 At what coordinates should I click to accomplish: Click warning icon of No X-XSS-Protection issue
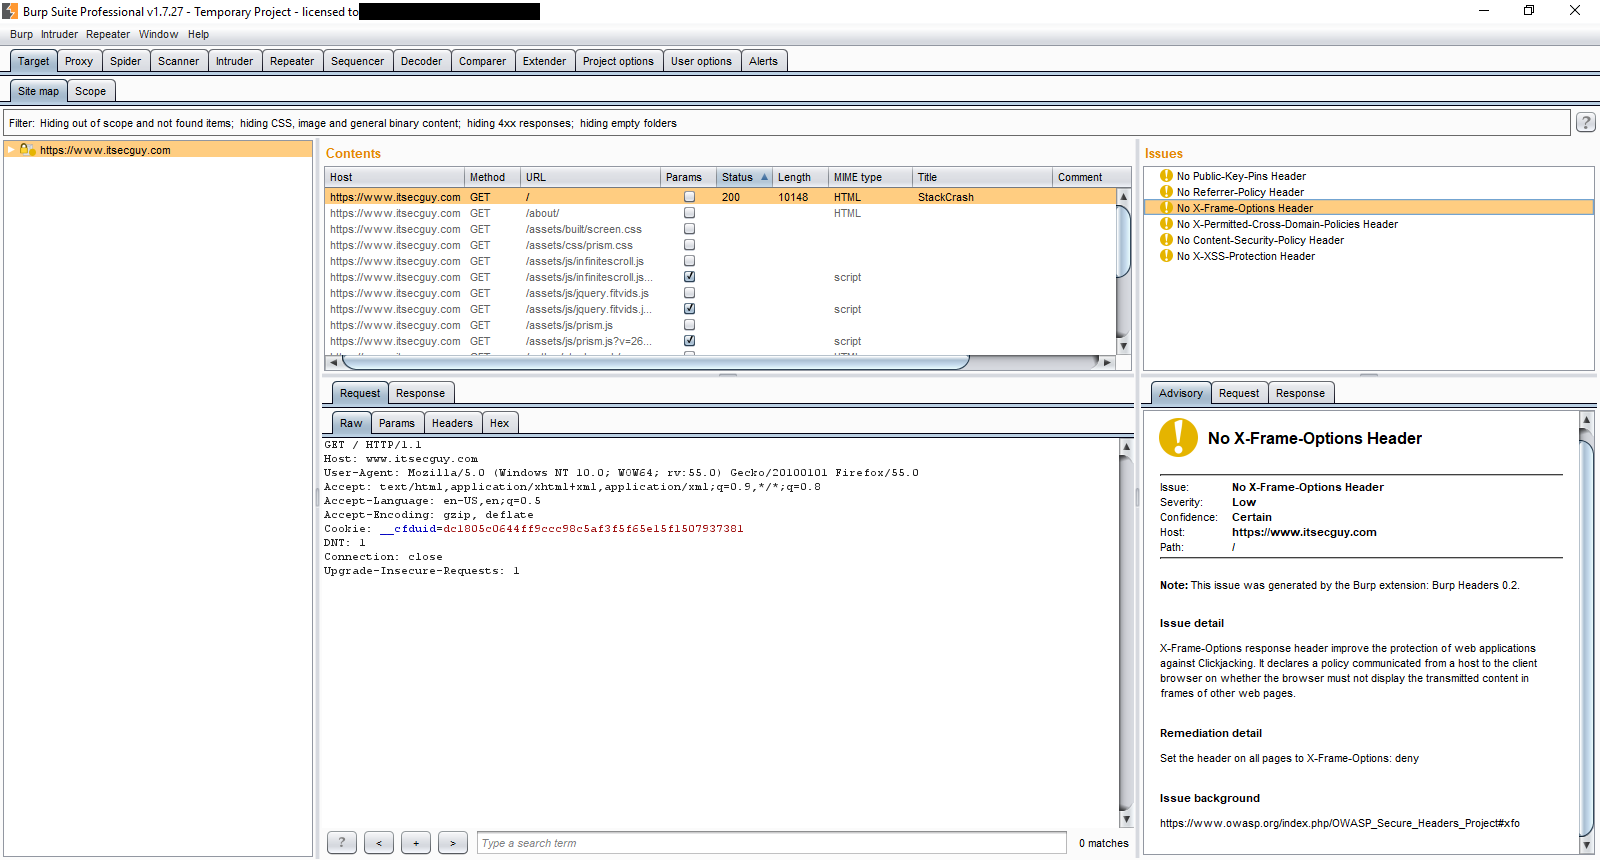point(1166,256)
